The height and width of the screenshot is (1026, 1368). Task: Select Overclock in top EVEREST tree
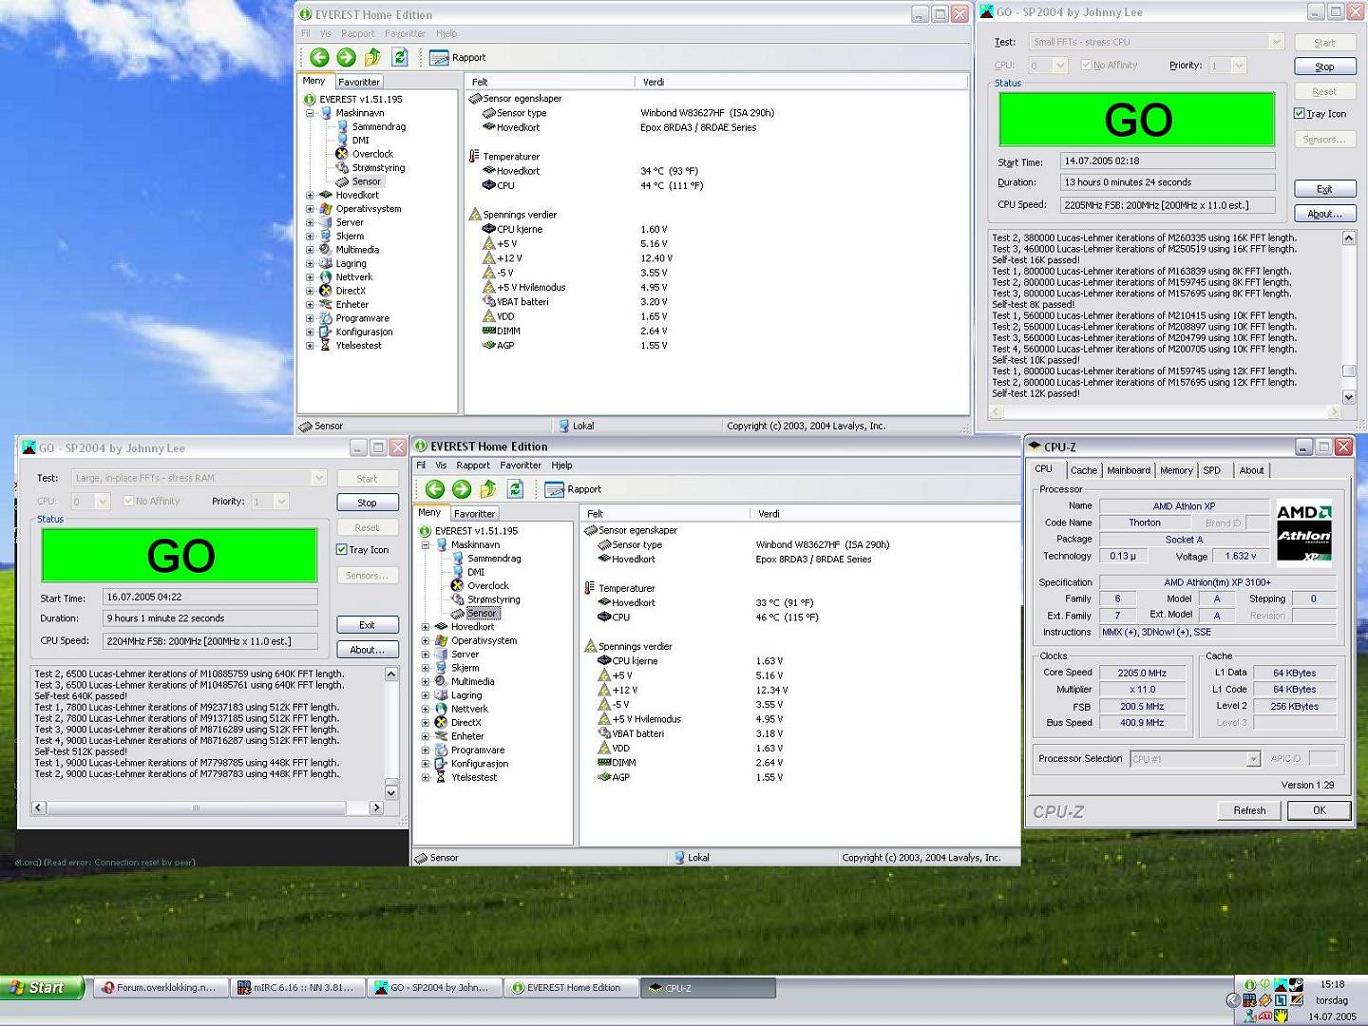click(x=372, y=154)
